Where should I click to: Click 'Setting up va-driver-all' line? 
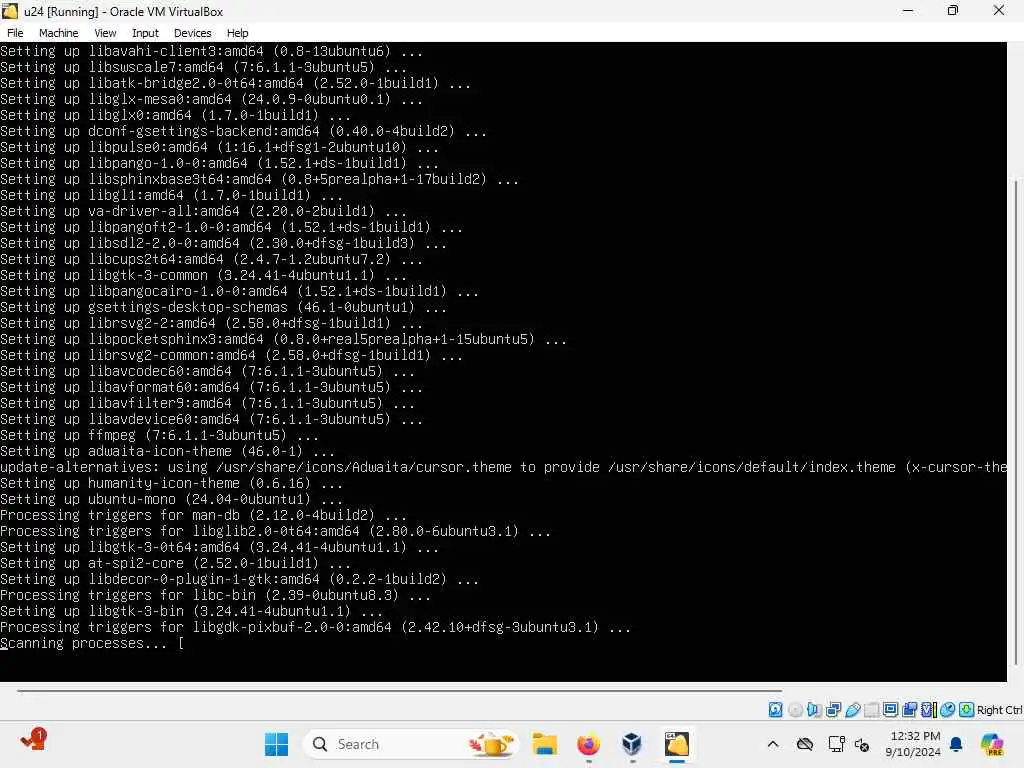[203, 211]
